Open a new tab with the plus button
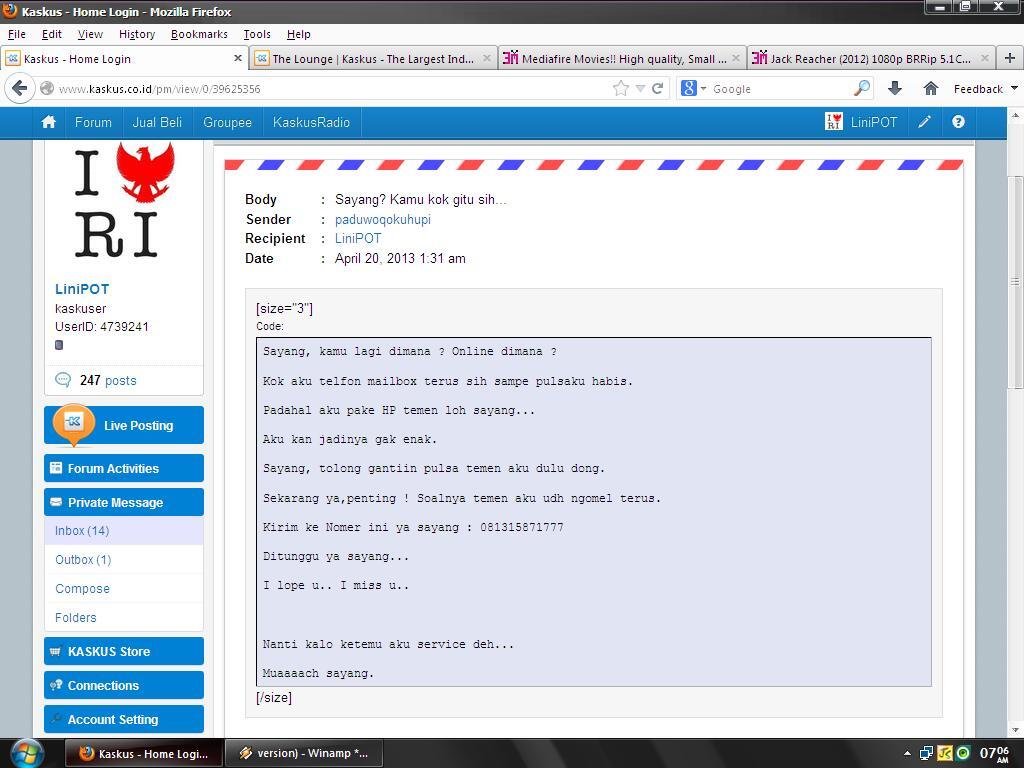This screenshot has height=768, width=1024. point(1010,58)
